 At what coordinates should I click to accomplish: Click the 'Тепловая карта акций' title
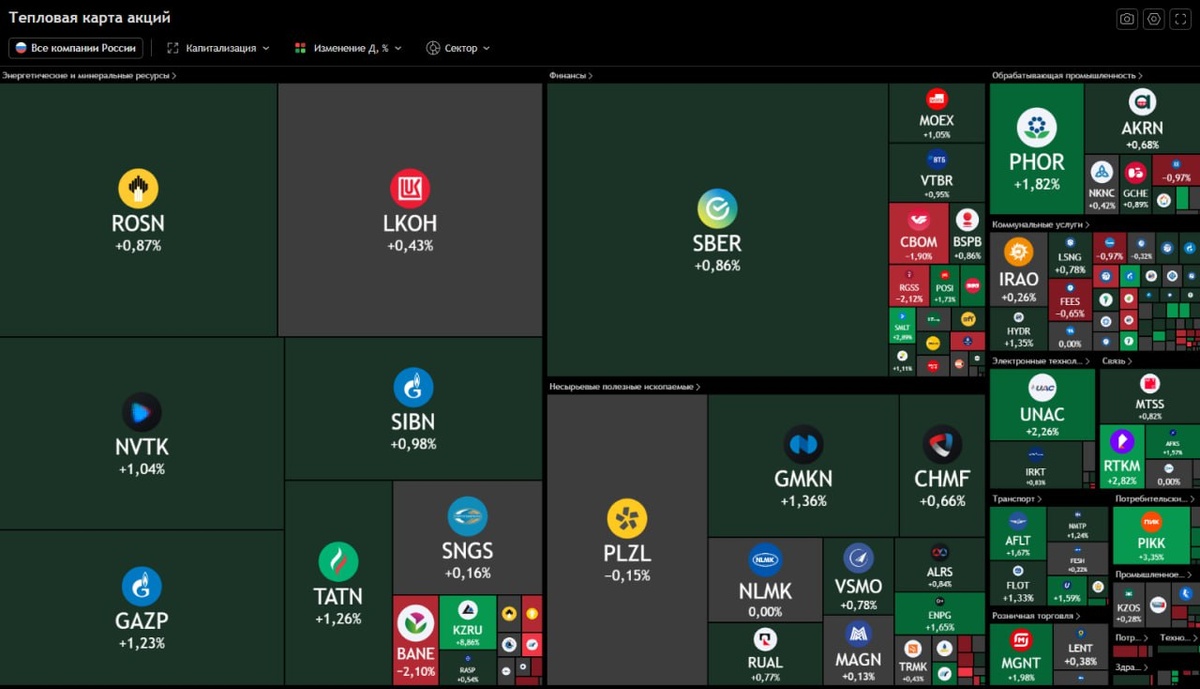click(x=89, y=18)
